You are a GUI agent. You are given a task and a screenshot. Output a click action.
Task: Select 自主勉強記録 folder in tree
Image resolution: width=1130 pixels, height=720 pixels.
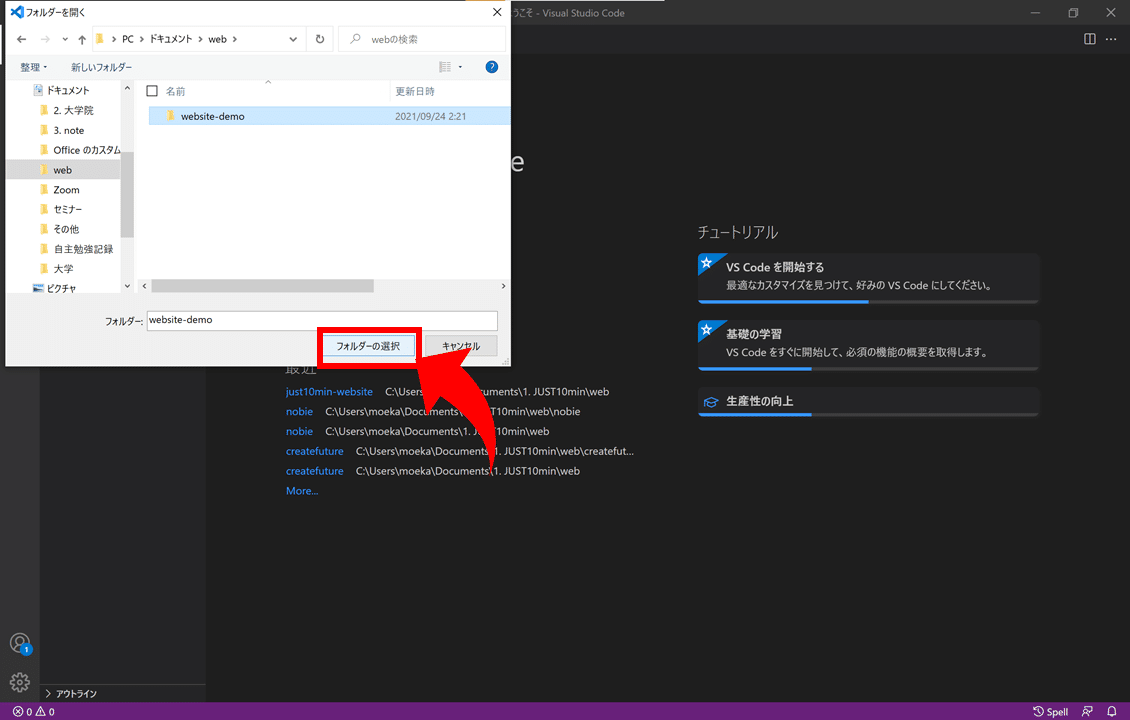(83, 249)
